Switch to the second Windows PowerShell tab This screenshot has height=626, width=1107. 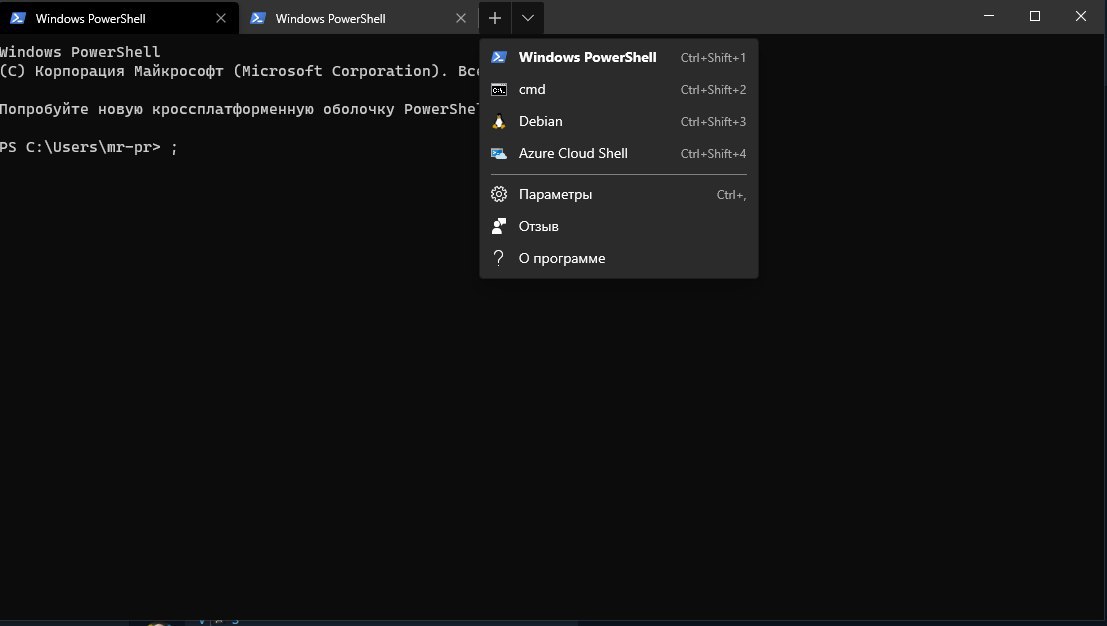point(359,18)
